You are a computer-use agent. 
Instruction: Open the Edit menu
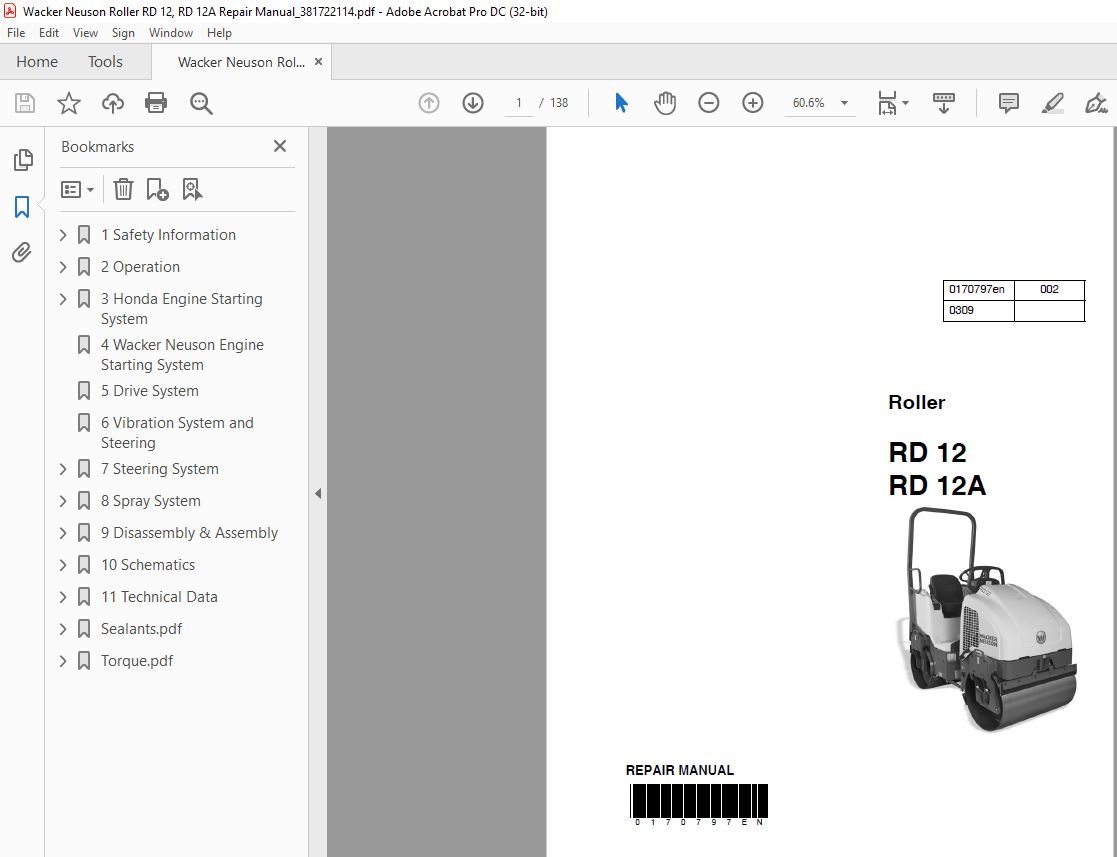pyautogui.click(x=48, y=33)
